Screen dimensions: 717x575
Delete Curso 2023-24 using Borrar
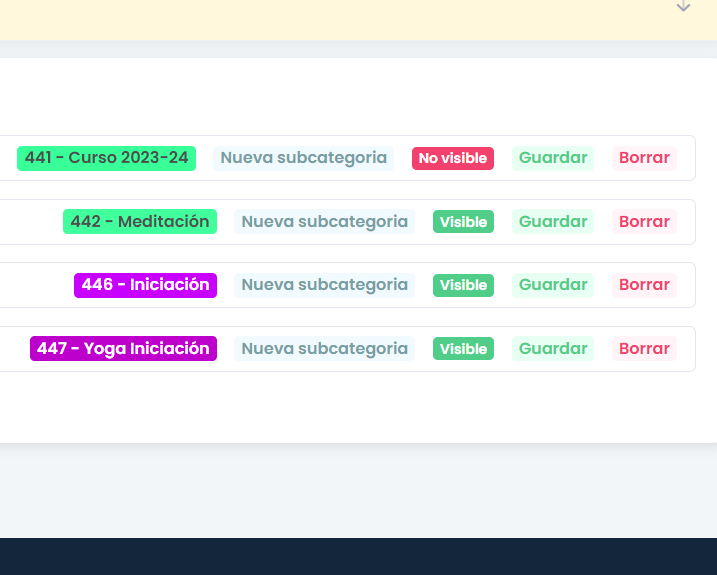(x=644, y=158)
